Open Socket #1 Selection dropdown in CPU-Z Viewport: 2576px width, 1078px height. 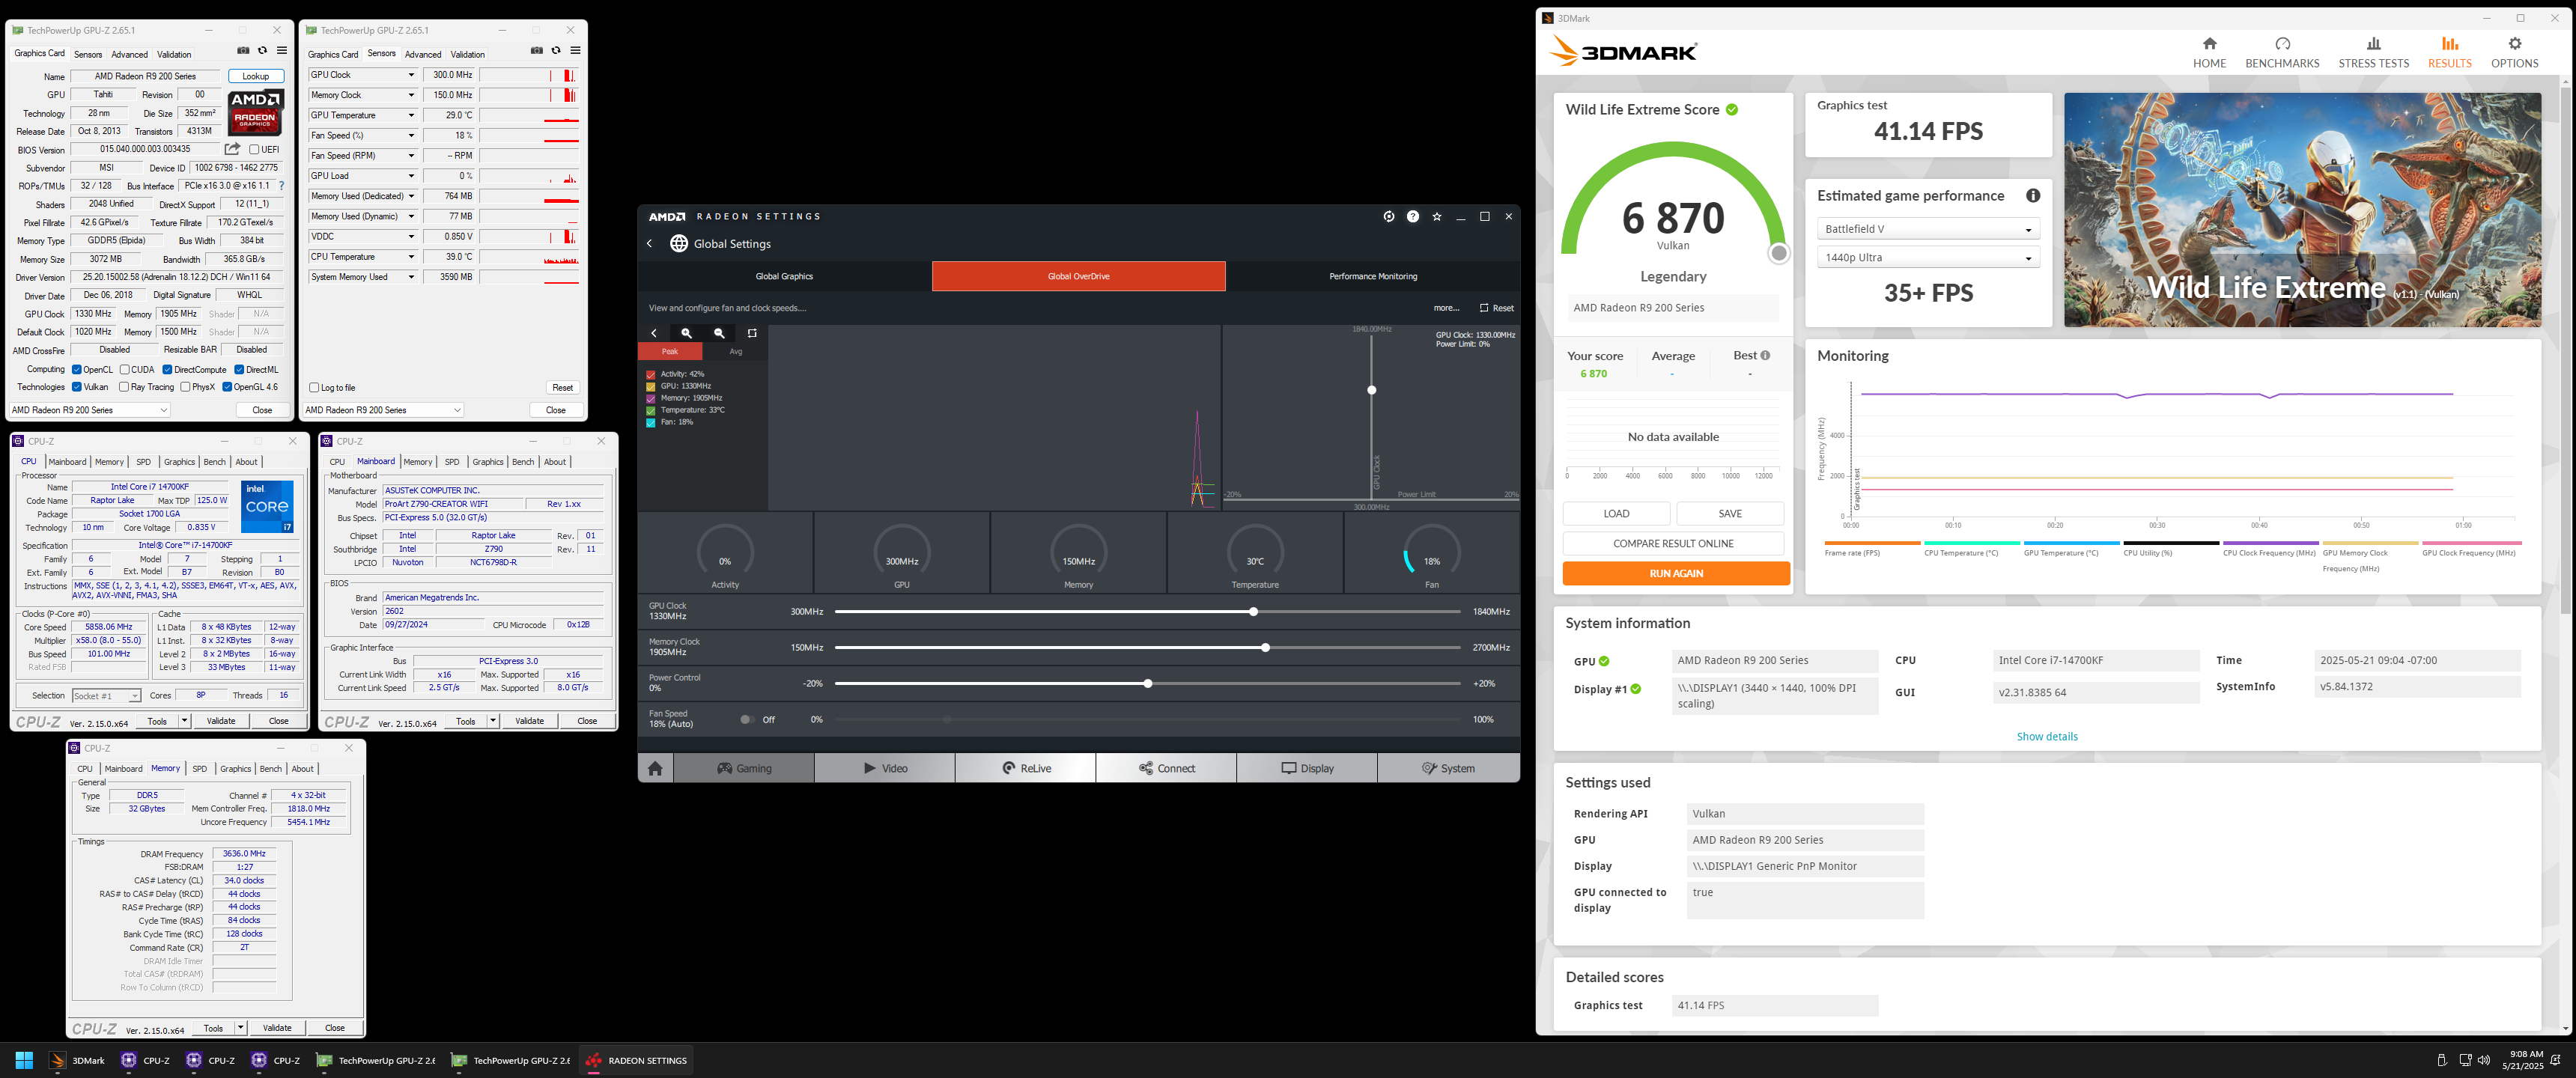click(106, 695)
